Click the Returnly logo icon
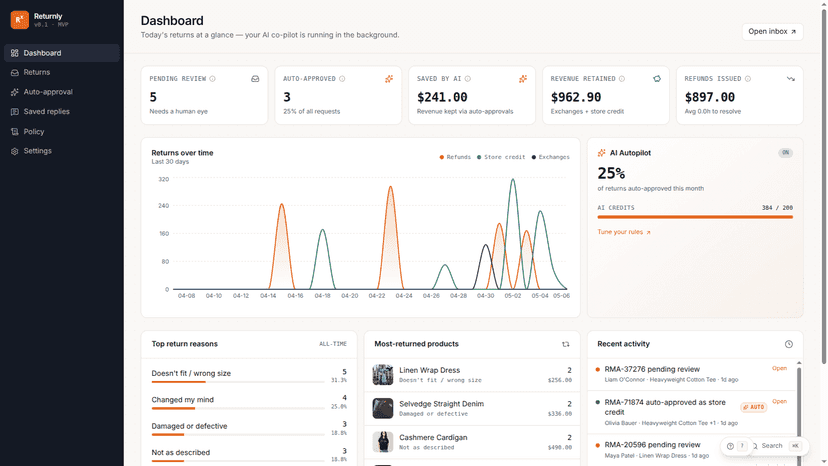The height and width of the screenshot is (466, 828). pyautogui.click(x=20, y=20)
